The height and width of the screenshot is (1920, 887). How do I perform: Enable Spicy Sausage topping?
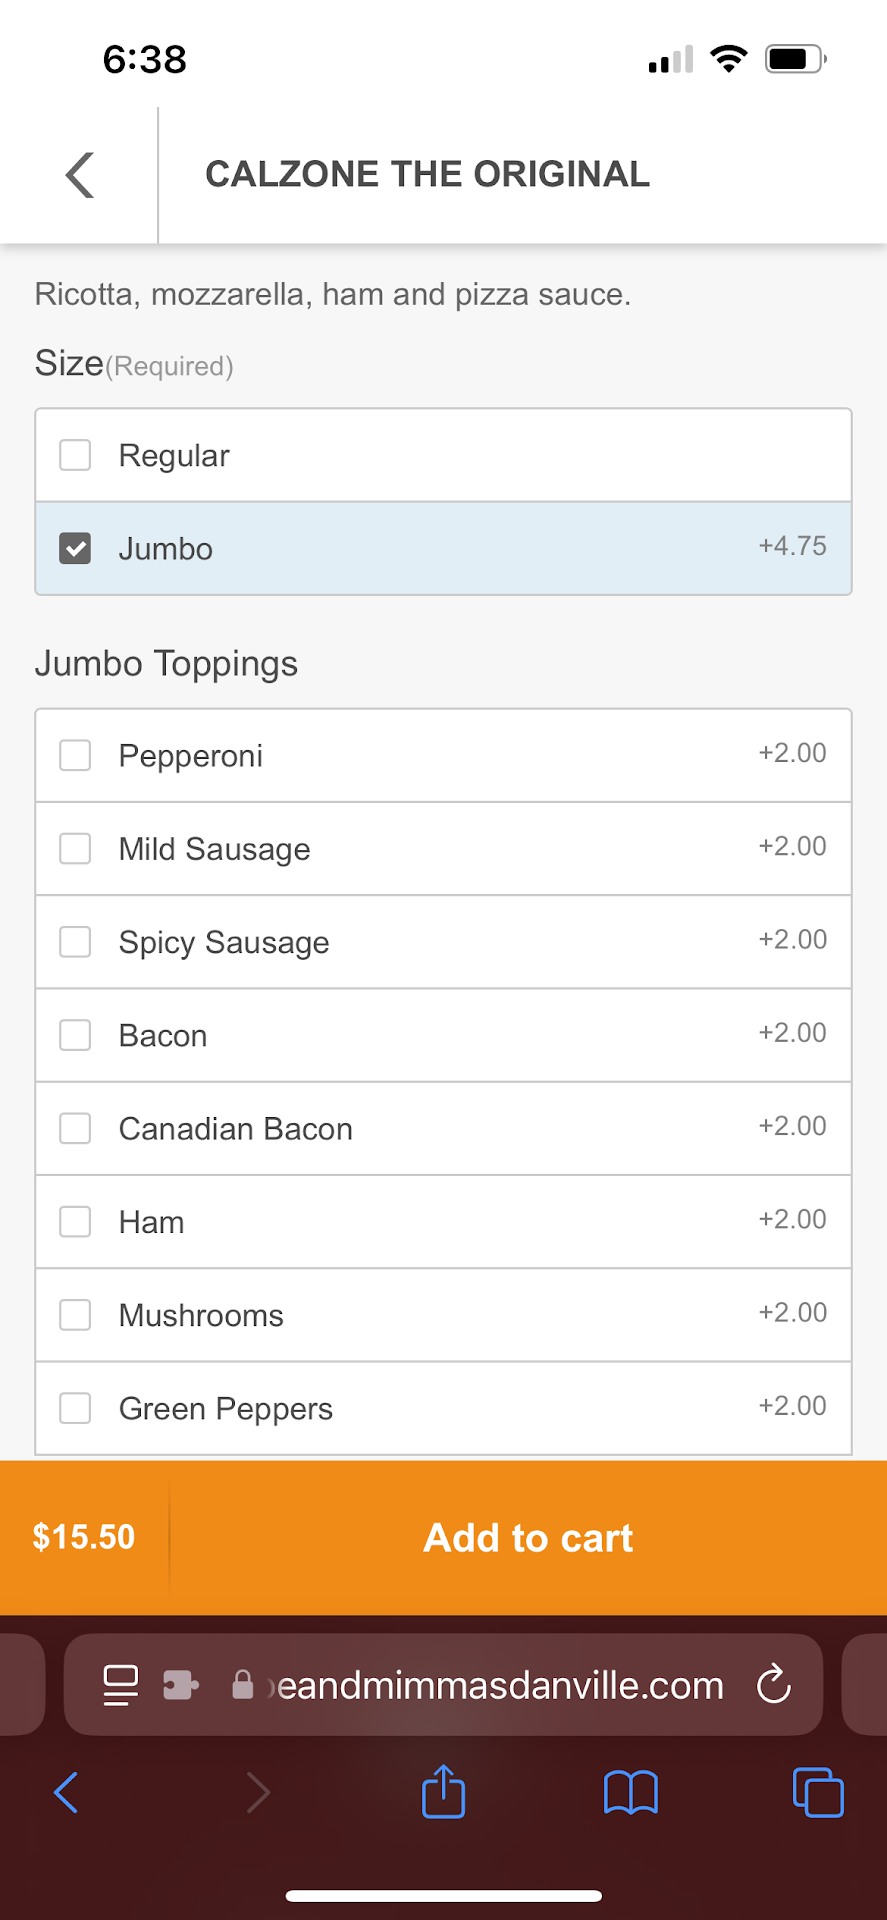[75, 942]
